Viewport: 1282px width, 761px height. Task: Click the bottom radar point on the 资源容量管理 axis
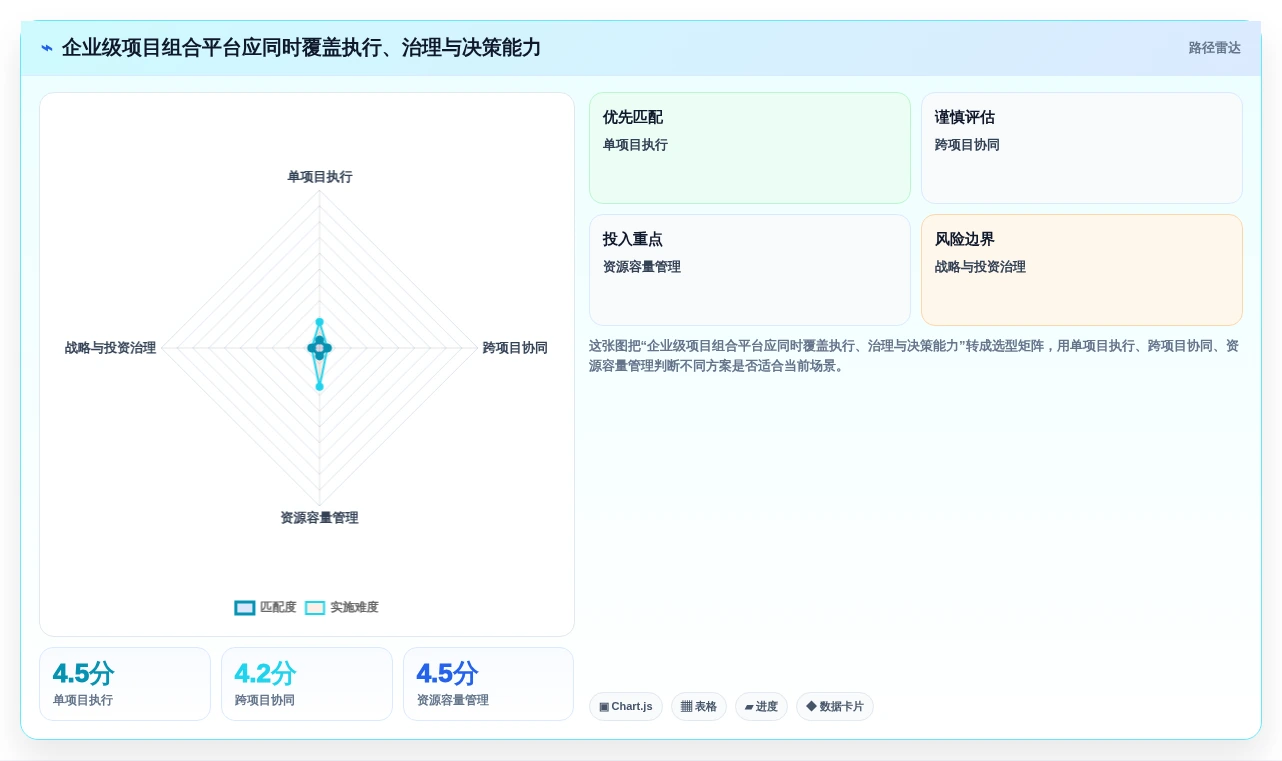[320, 386]
